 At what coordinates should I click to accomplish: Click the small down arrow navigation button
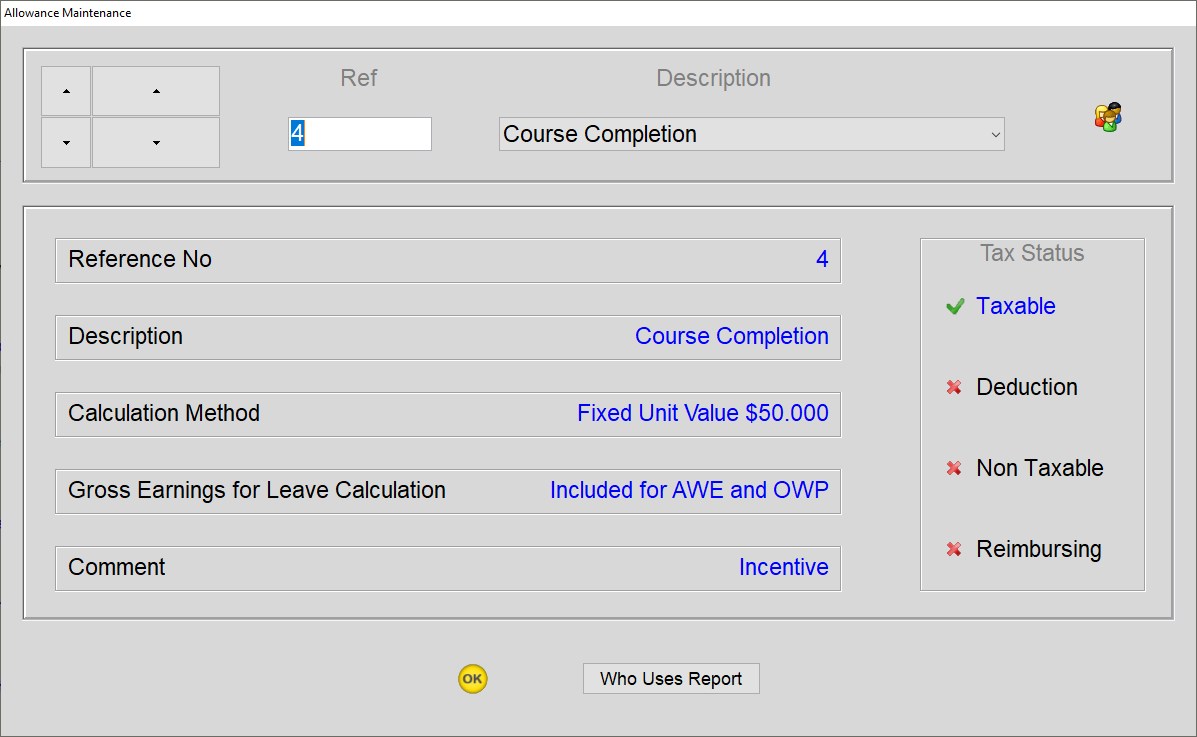tap(66, 142)
